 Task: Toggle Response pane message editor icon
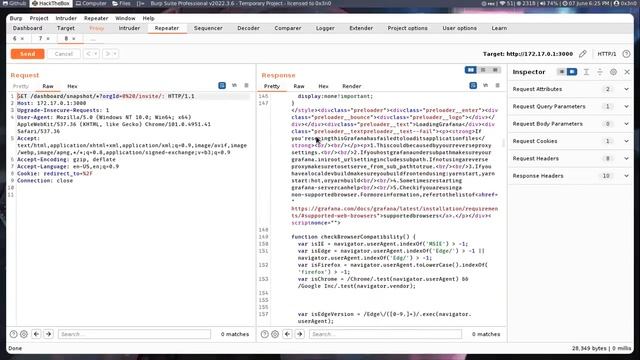click(473, 85)
